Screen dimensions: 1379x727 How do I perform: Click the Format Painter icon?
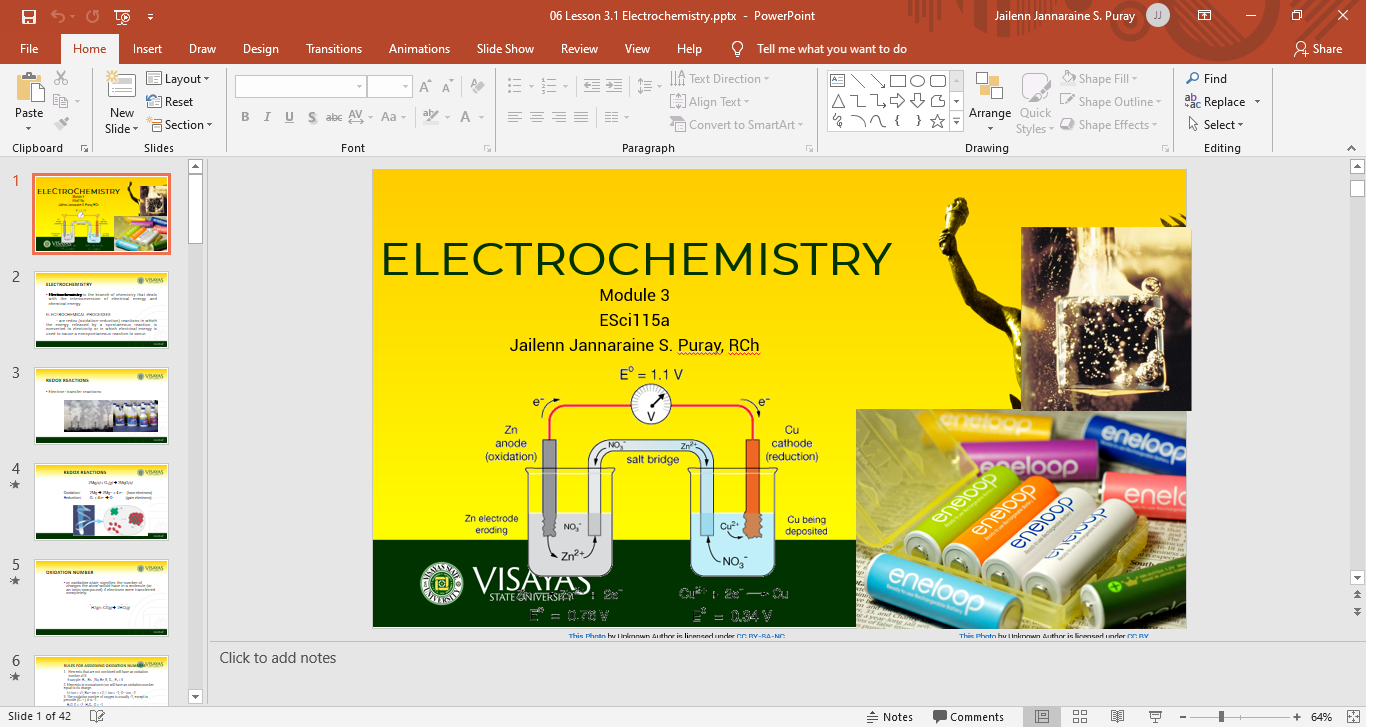click(x=61, y=124)
